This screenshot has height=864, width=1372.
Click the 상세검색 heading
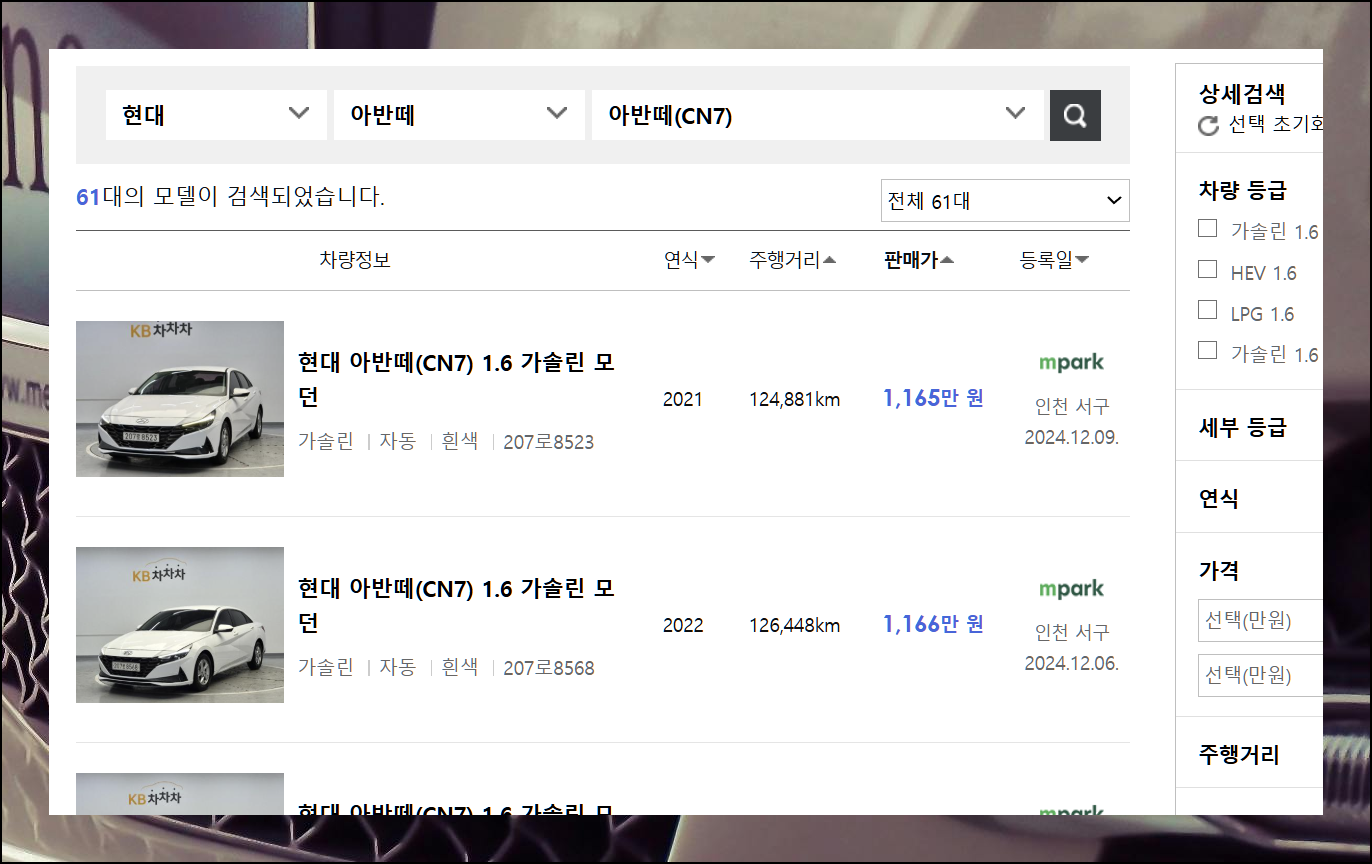[1242, 95]
